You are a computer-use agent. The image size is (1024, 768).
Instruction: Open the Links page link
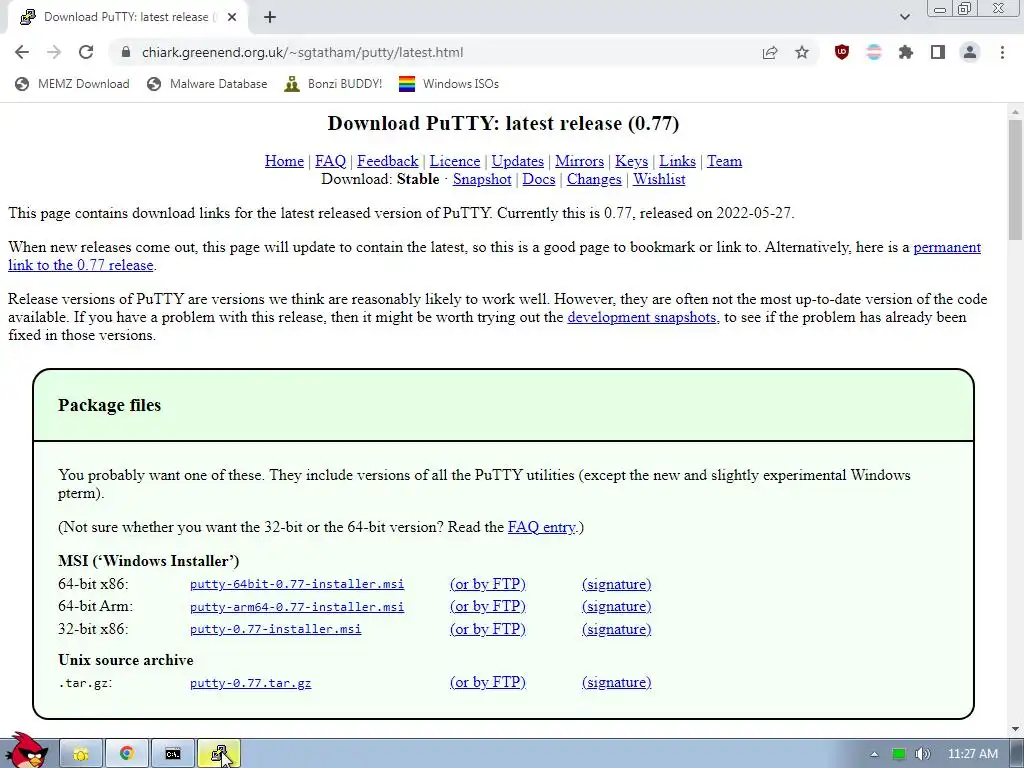tap(677, 161)
